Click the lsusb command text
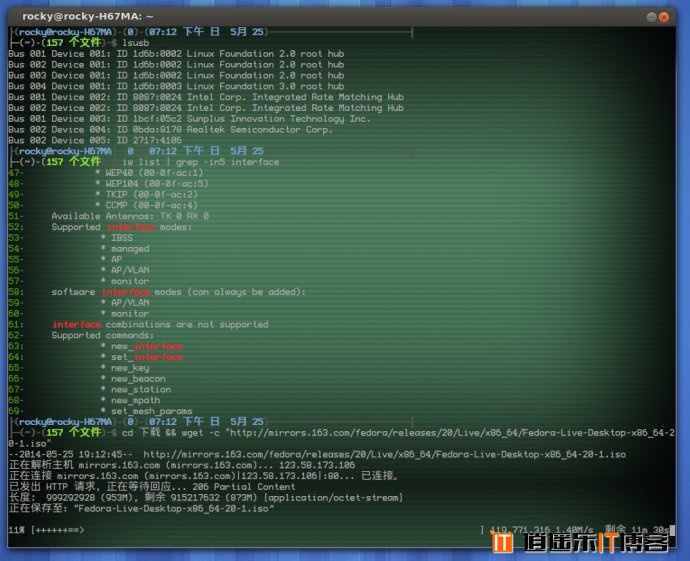The height and width of the screenshot is (561, 690). 132,43
